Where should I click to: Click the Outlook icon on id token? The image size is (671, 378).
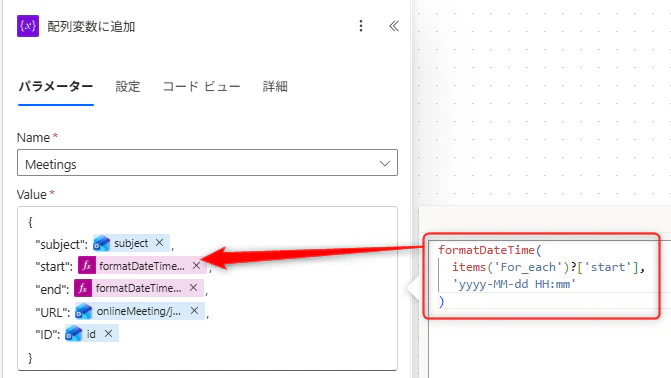pyautogui.click(x=74, y=333)
